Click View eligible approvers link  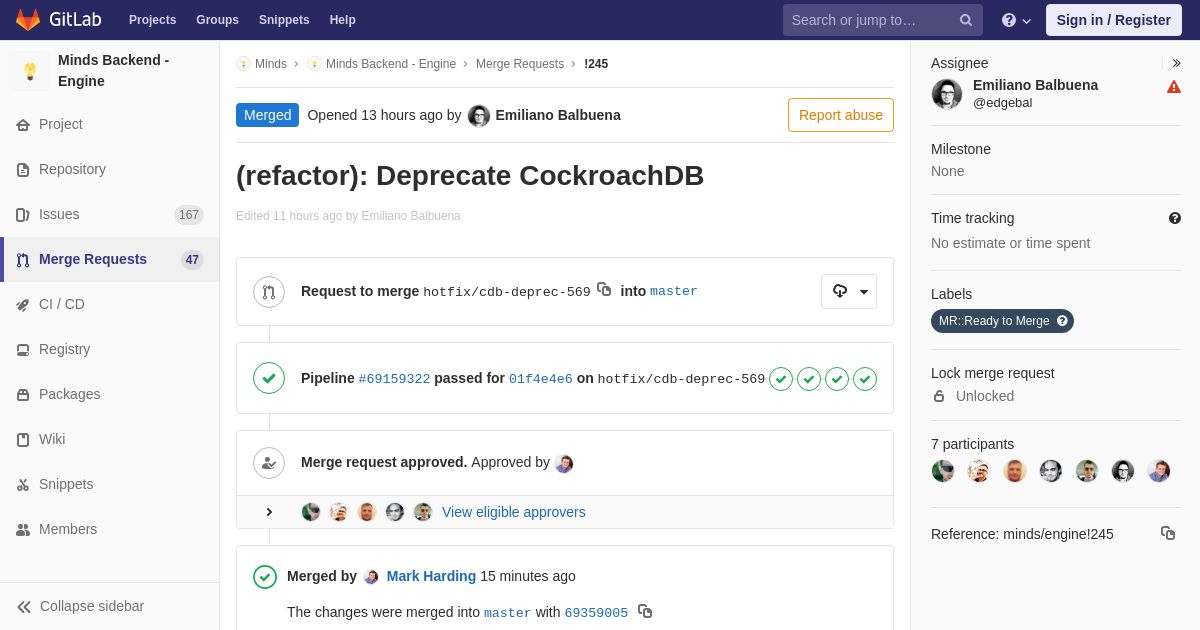click(514, 512)
